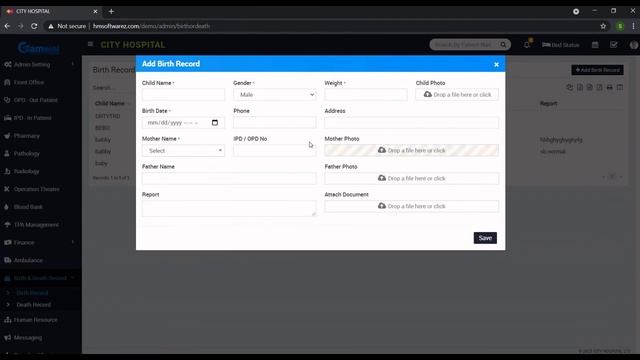Open the Mother Name Select dropdown
Screen dimensions: 640x360
(183, 151)
